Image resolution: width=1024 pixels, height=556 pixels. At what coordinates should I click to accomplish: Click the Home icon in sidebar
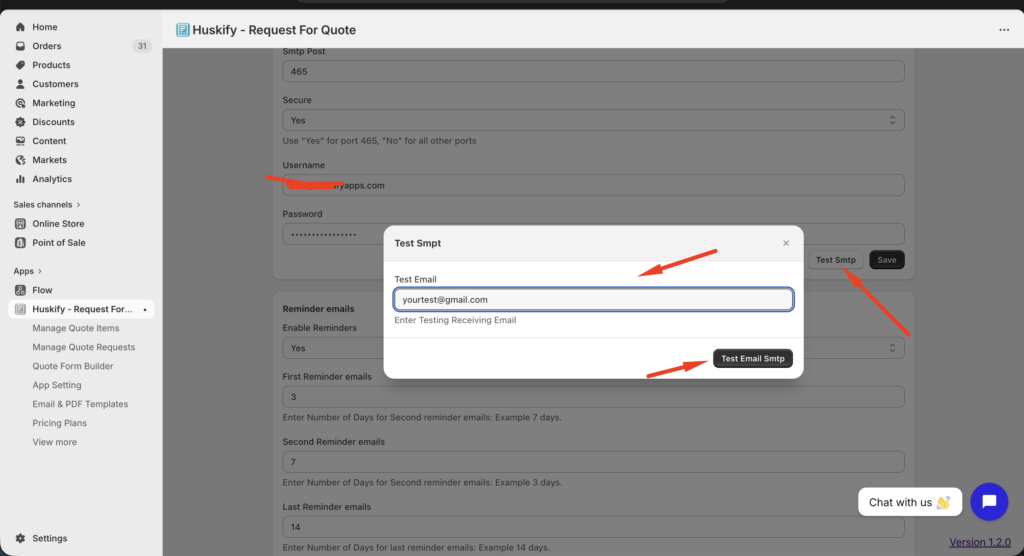[x=21, y=27]
